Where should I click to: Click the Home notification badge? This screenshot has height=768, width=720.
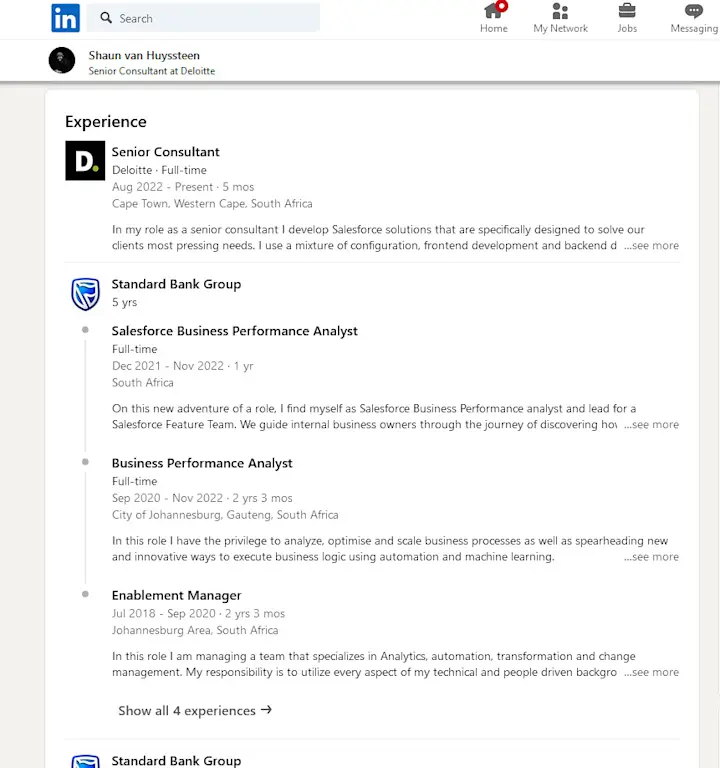click(502, 6)
